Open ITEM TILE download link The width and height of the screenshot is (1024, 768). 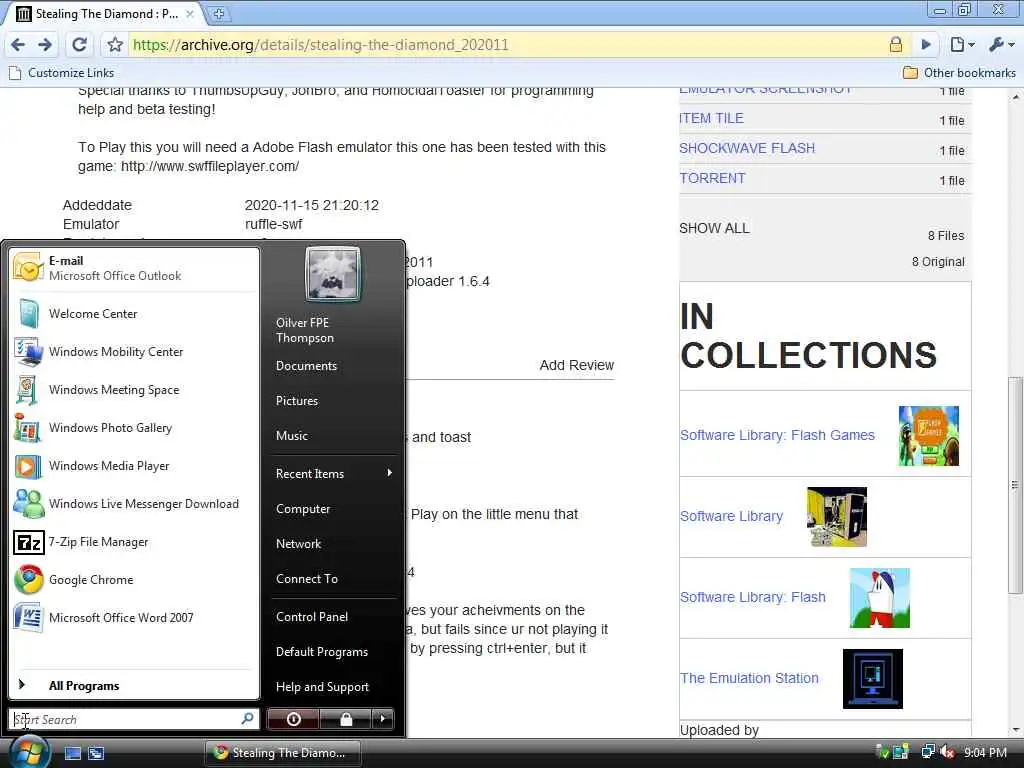(x=711, y=118)
